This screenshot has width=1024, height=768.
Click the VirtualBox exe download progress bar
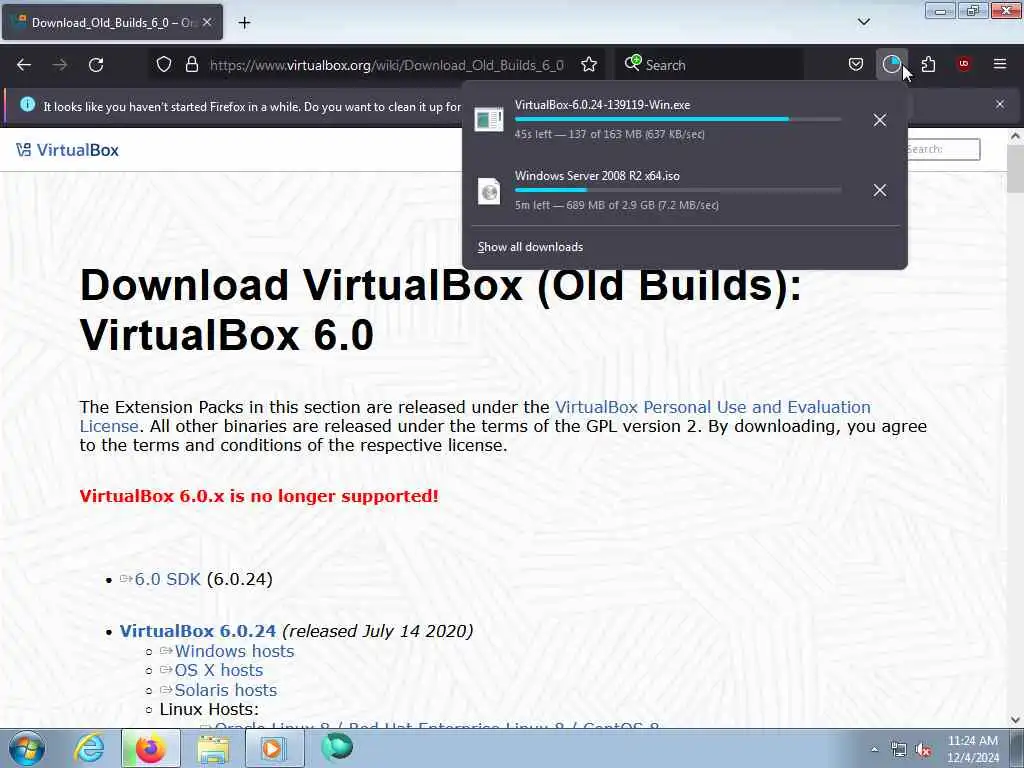(x=677, y=120)
